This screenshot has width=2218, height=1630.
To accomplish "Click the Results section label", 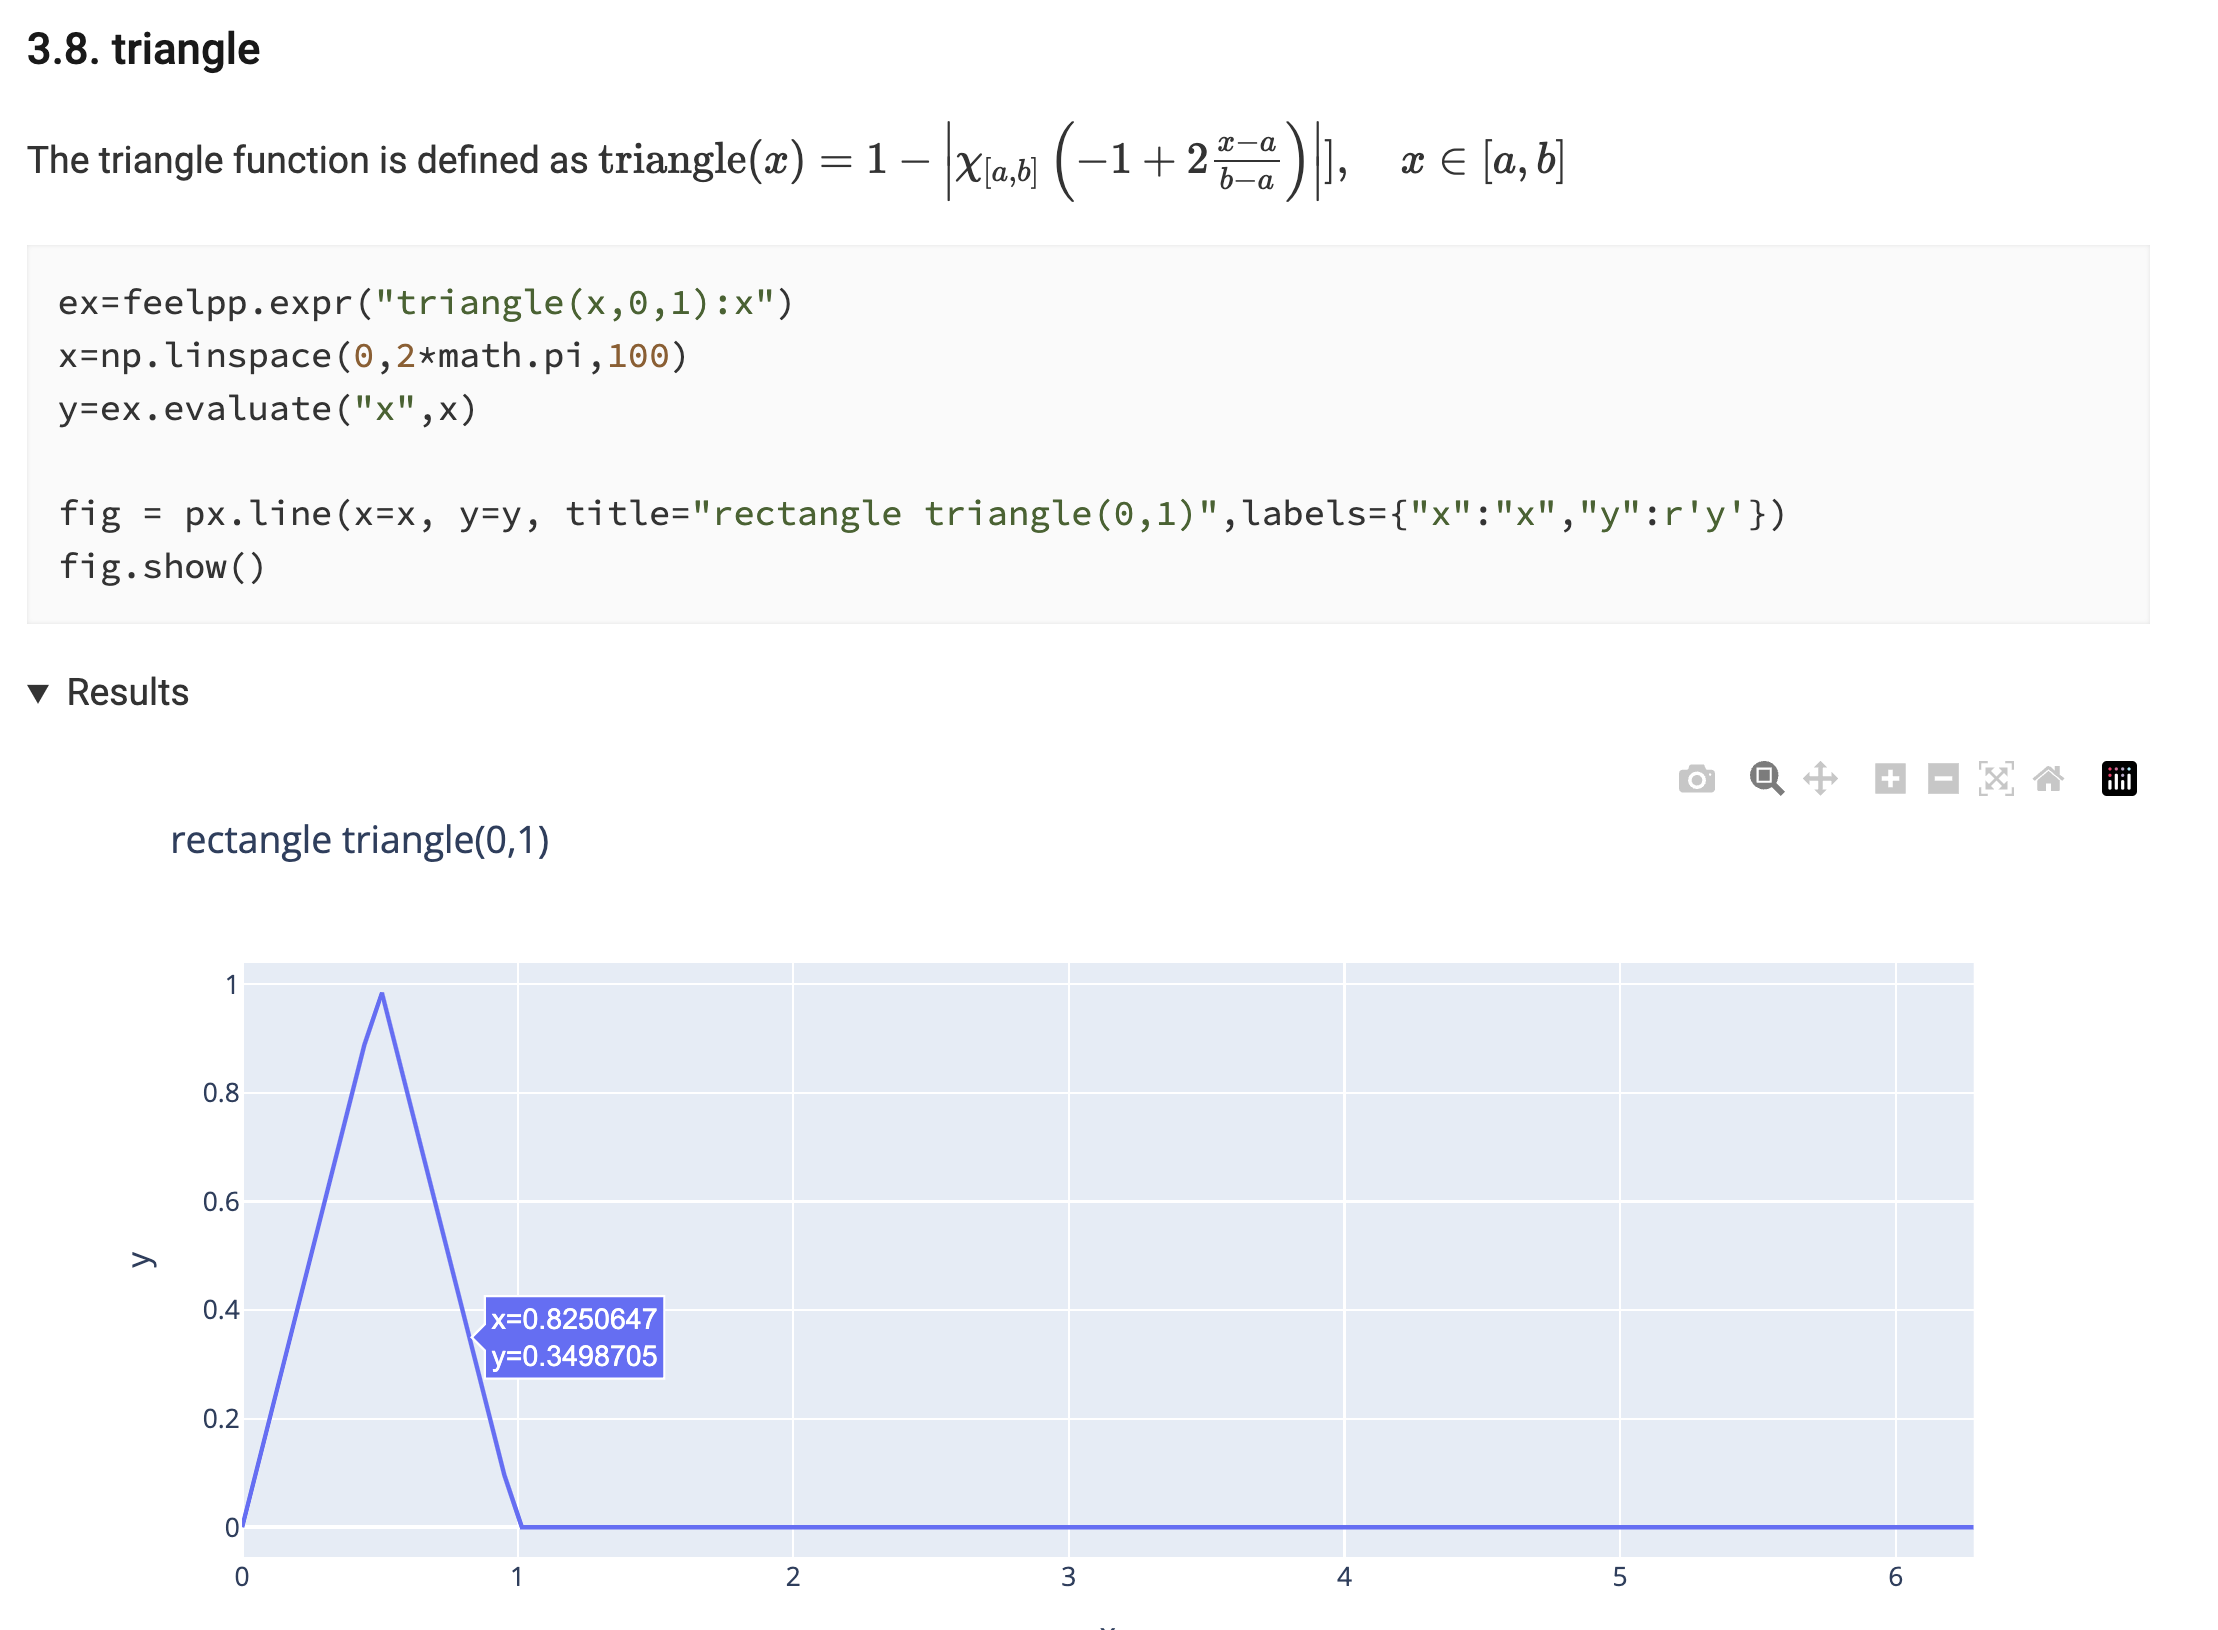I will (x=128, y=692).
